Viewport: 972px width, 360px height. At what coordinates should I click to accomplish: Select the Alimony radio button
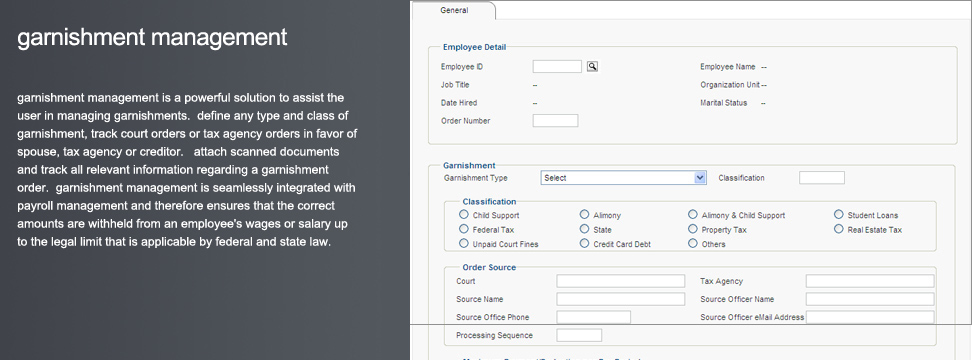[x=584, y=214]
